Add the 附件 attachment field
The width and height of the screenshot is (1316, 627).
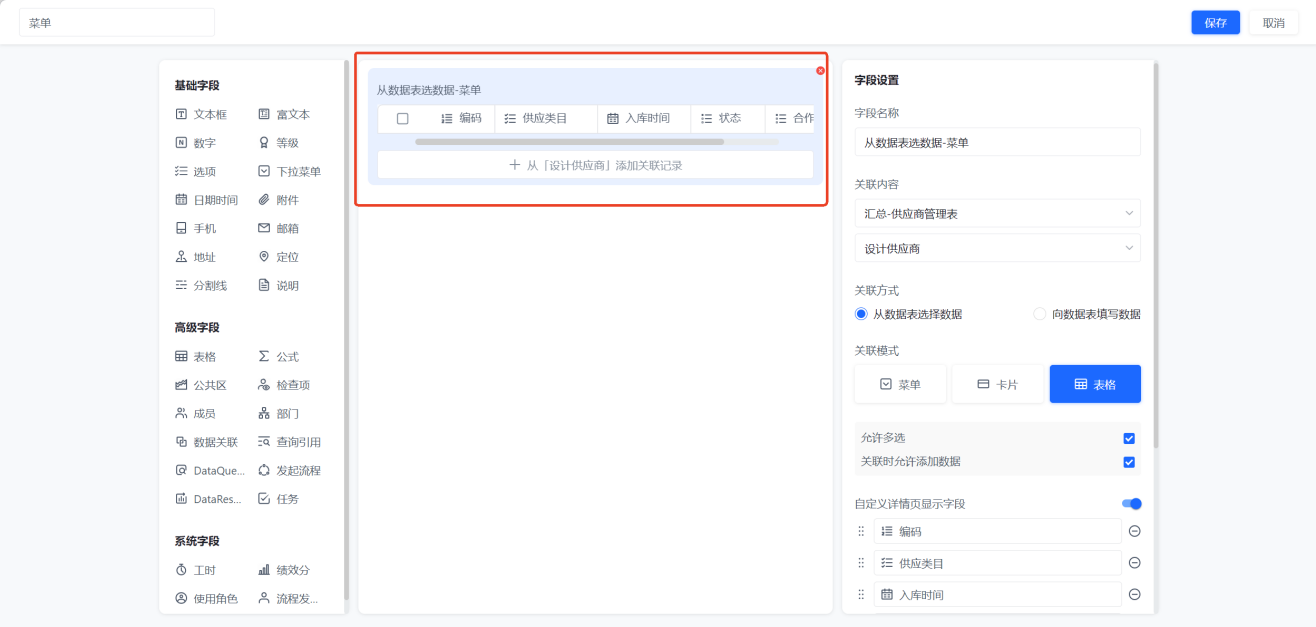[x=279, y=200]
